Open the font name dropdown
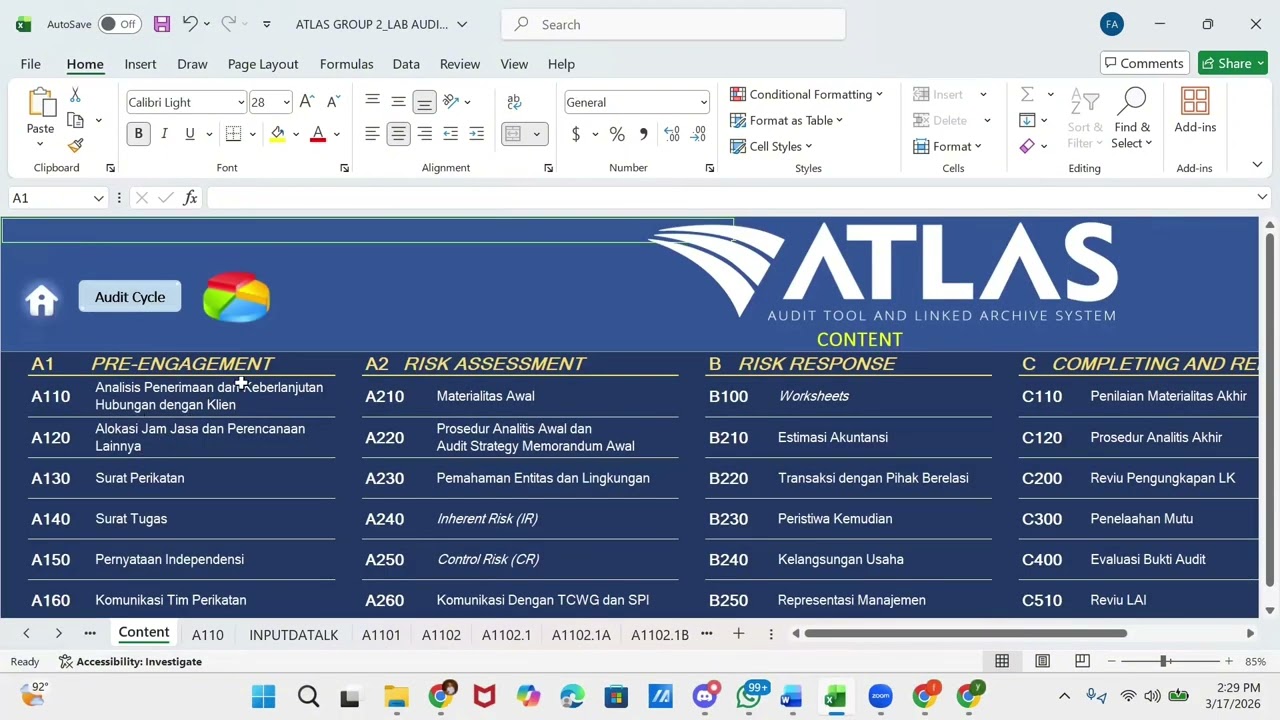This screenshot has width=1280, height=720. [x=241, y=102]
